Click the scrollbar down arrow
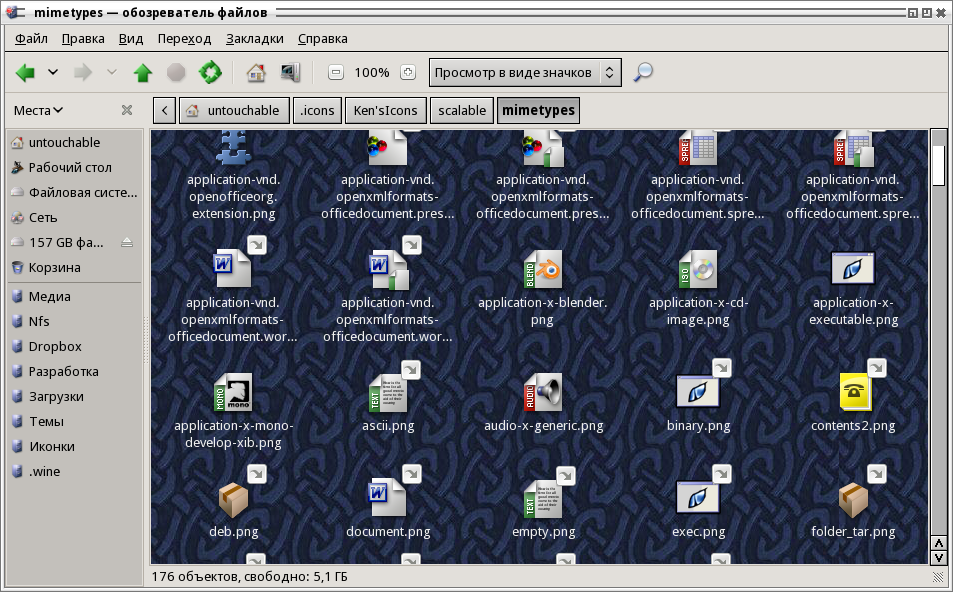 point(938,557)
